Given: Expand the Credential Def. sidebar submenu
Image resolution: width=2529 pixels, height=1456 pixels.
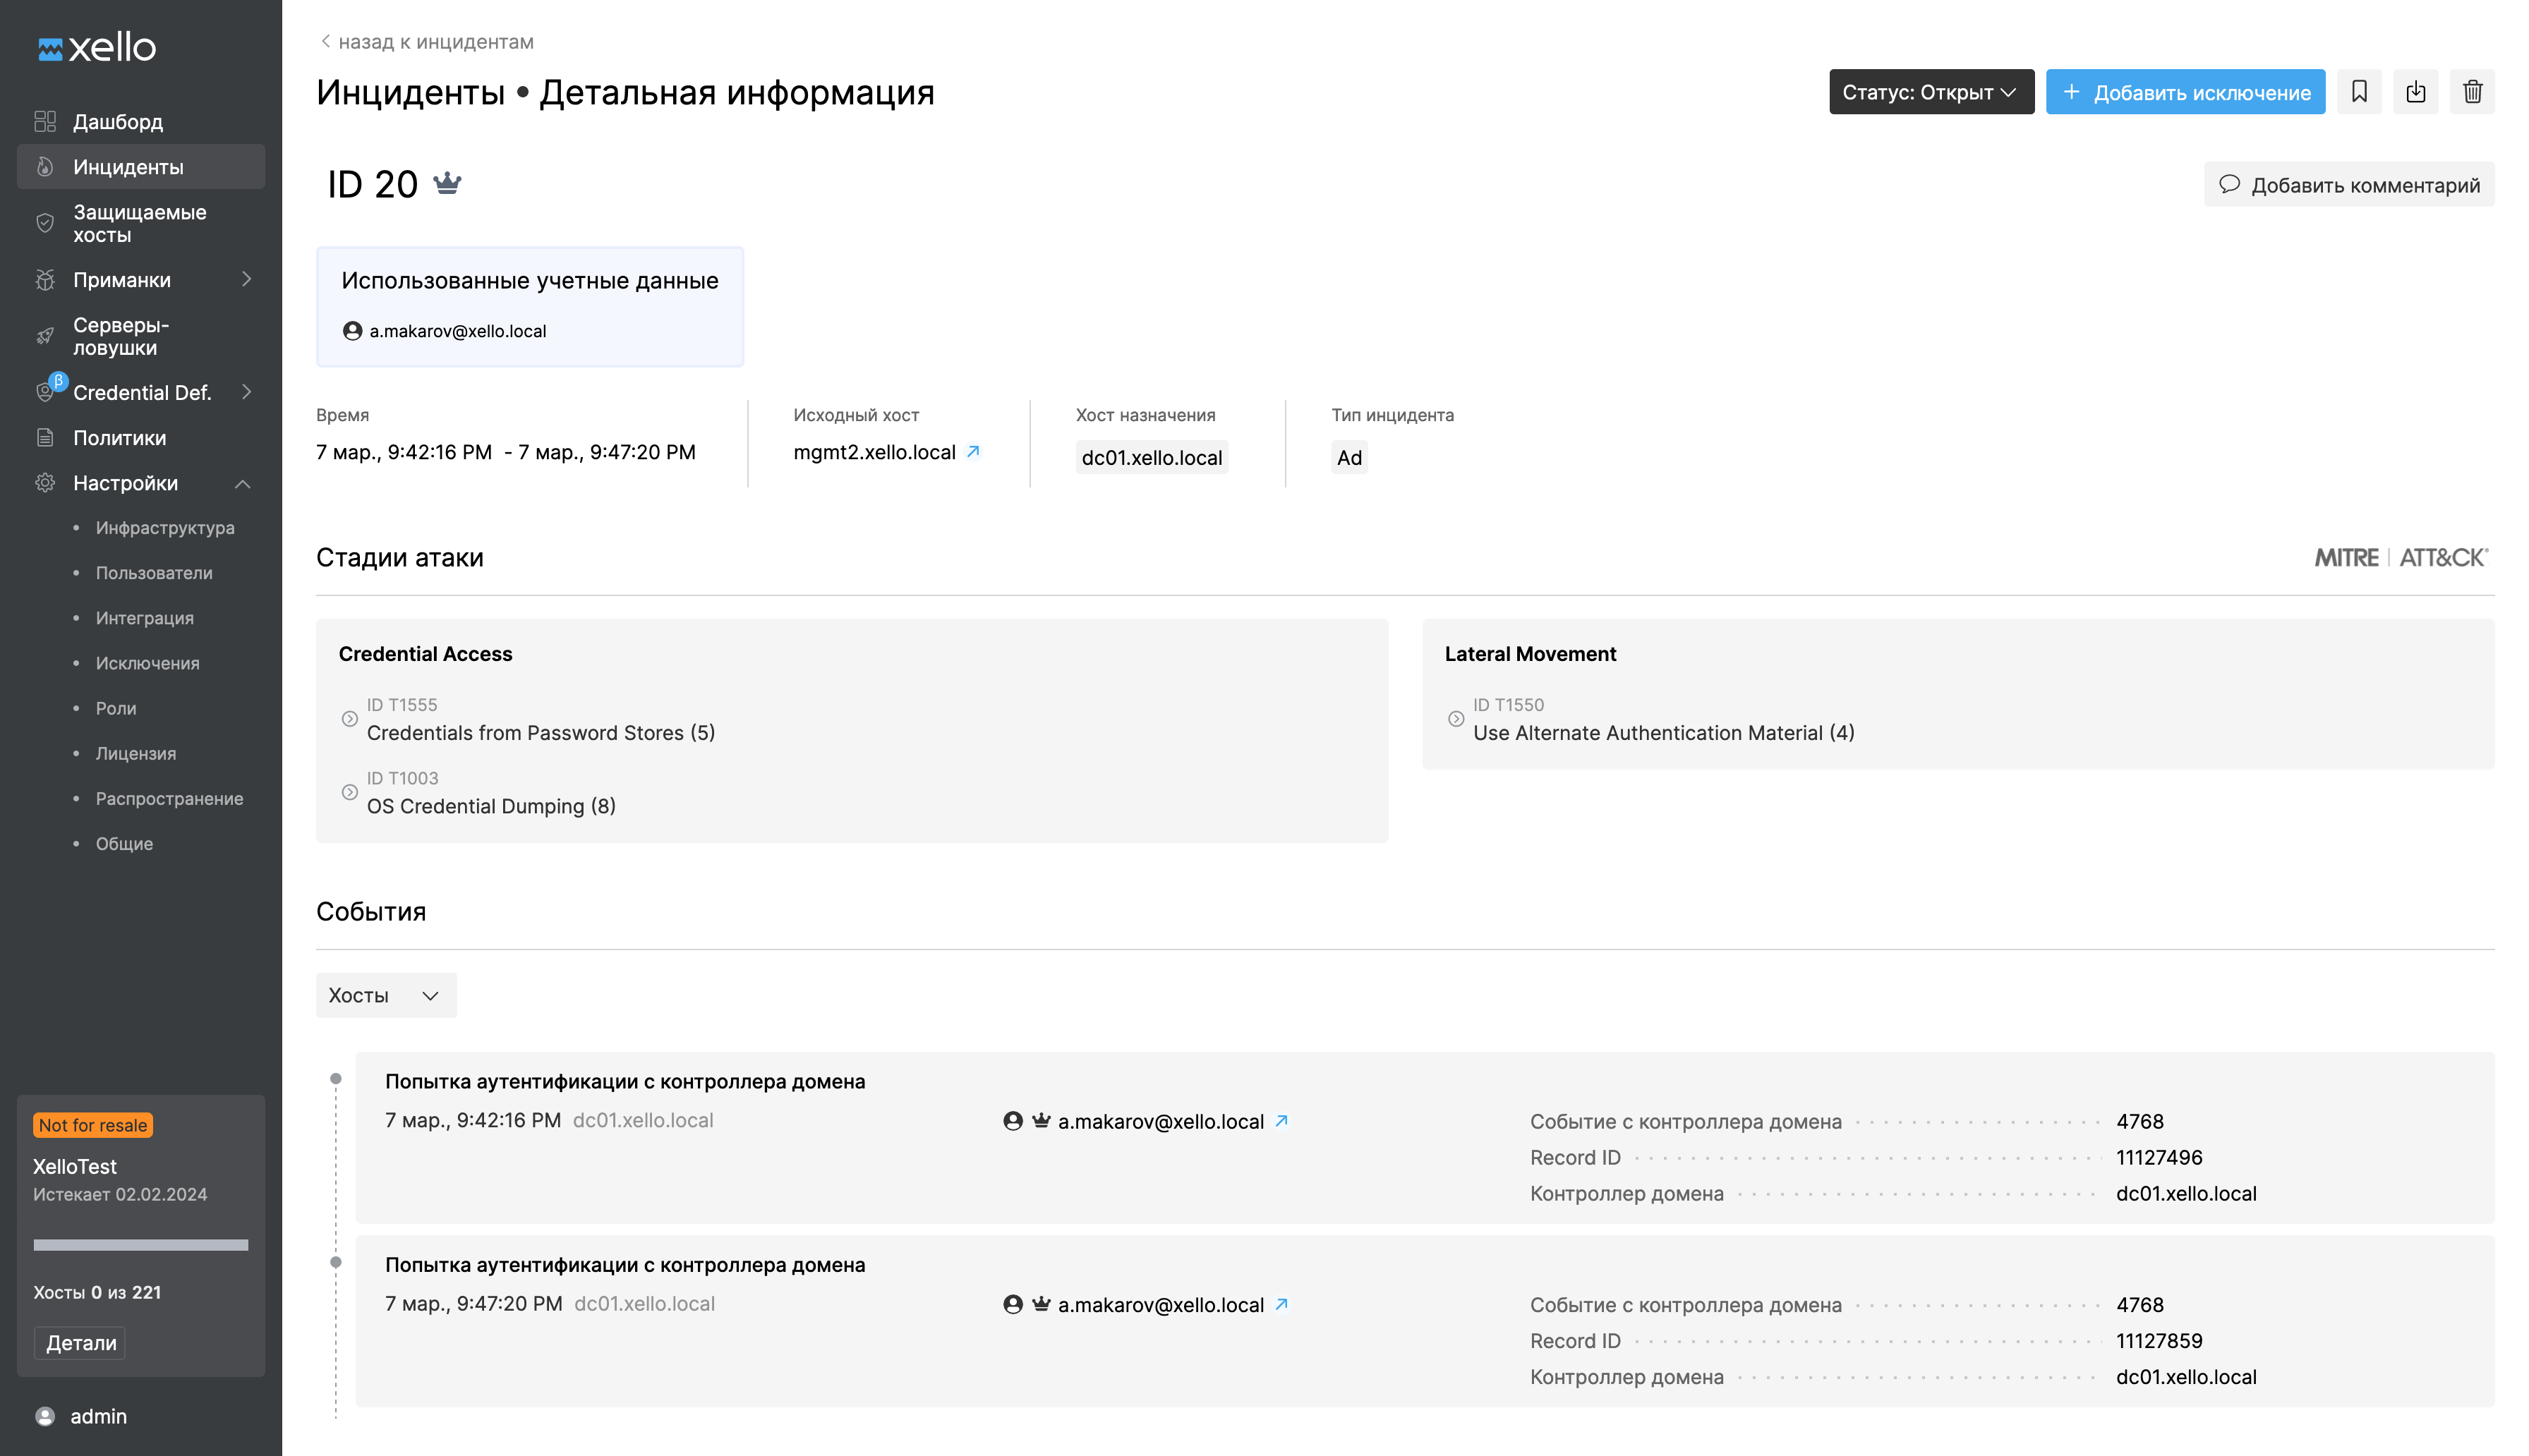Looking at the screenshot, I should (x=246, y=392).
